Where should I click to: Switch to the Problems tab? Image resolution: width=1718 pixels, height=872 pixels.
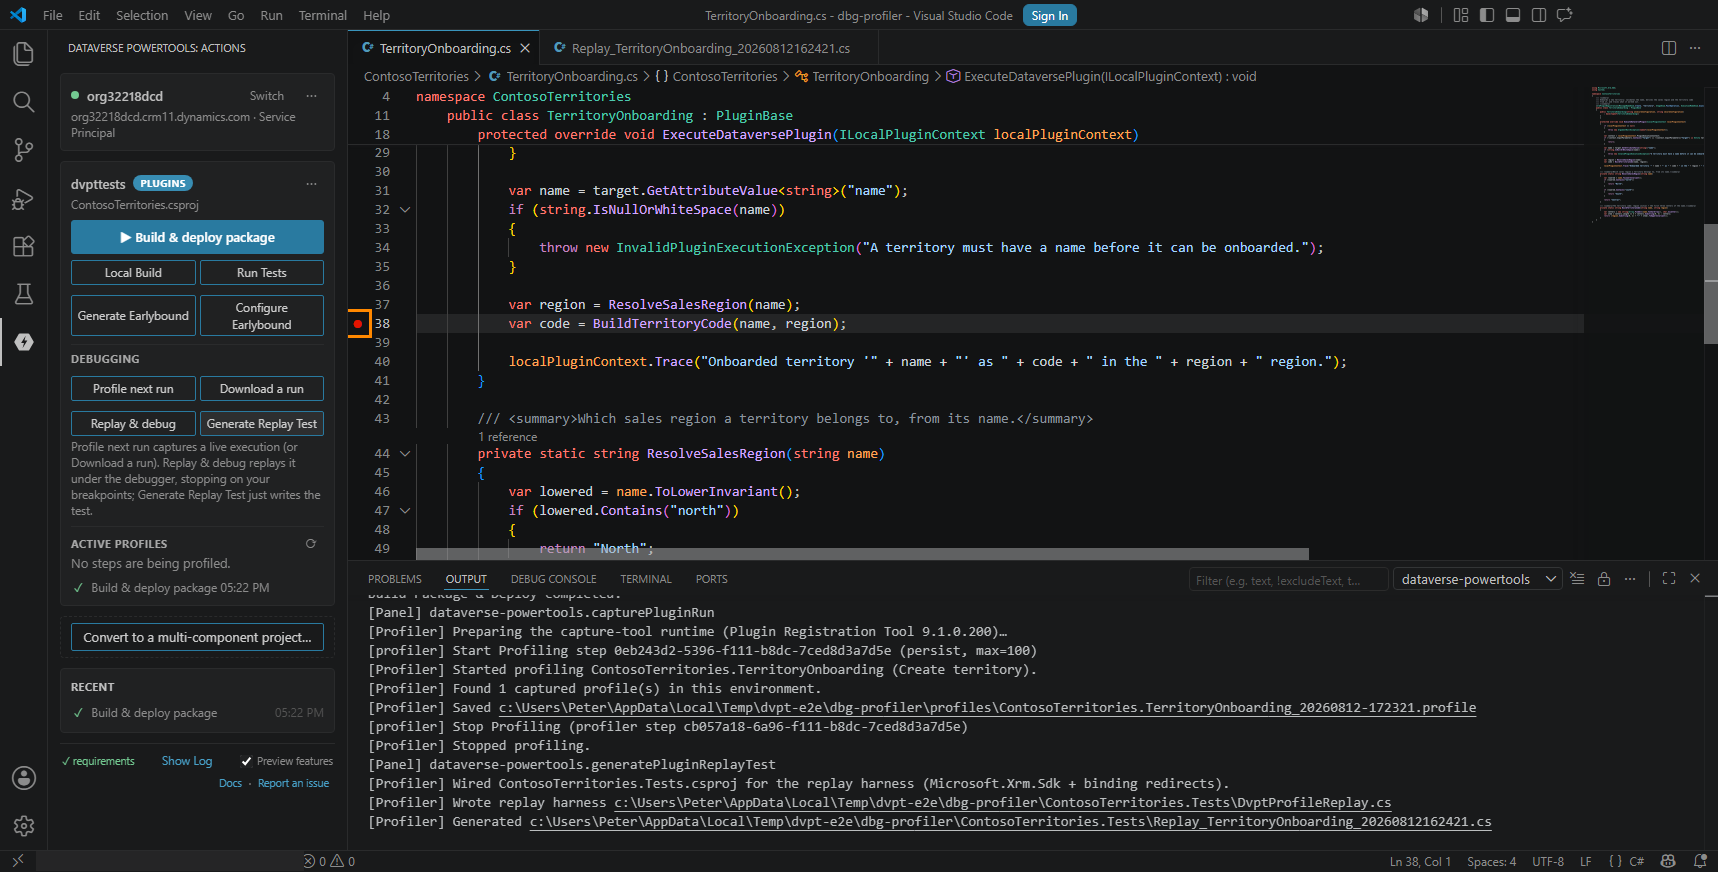[x=394, y=579]
